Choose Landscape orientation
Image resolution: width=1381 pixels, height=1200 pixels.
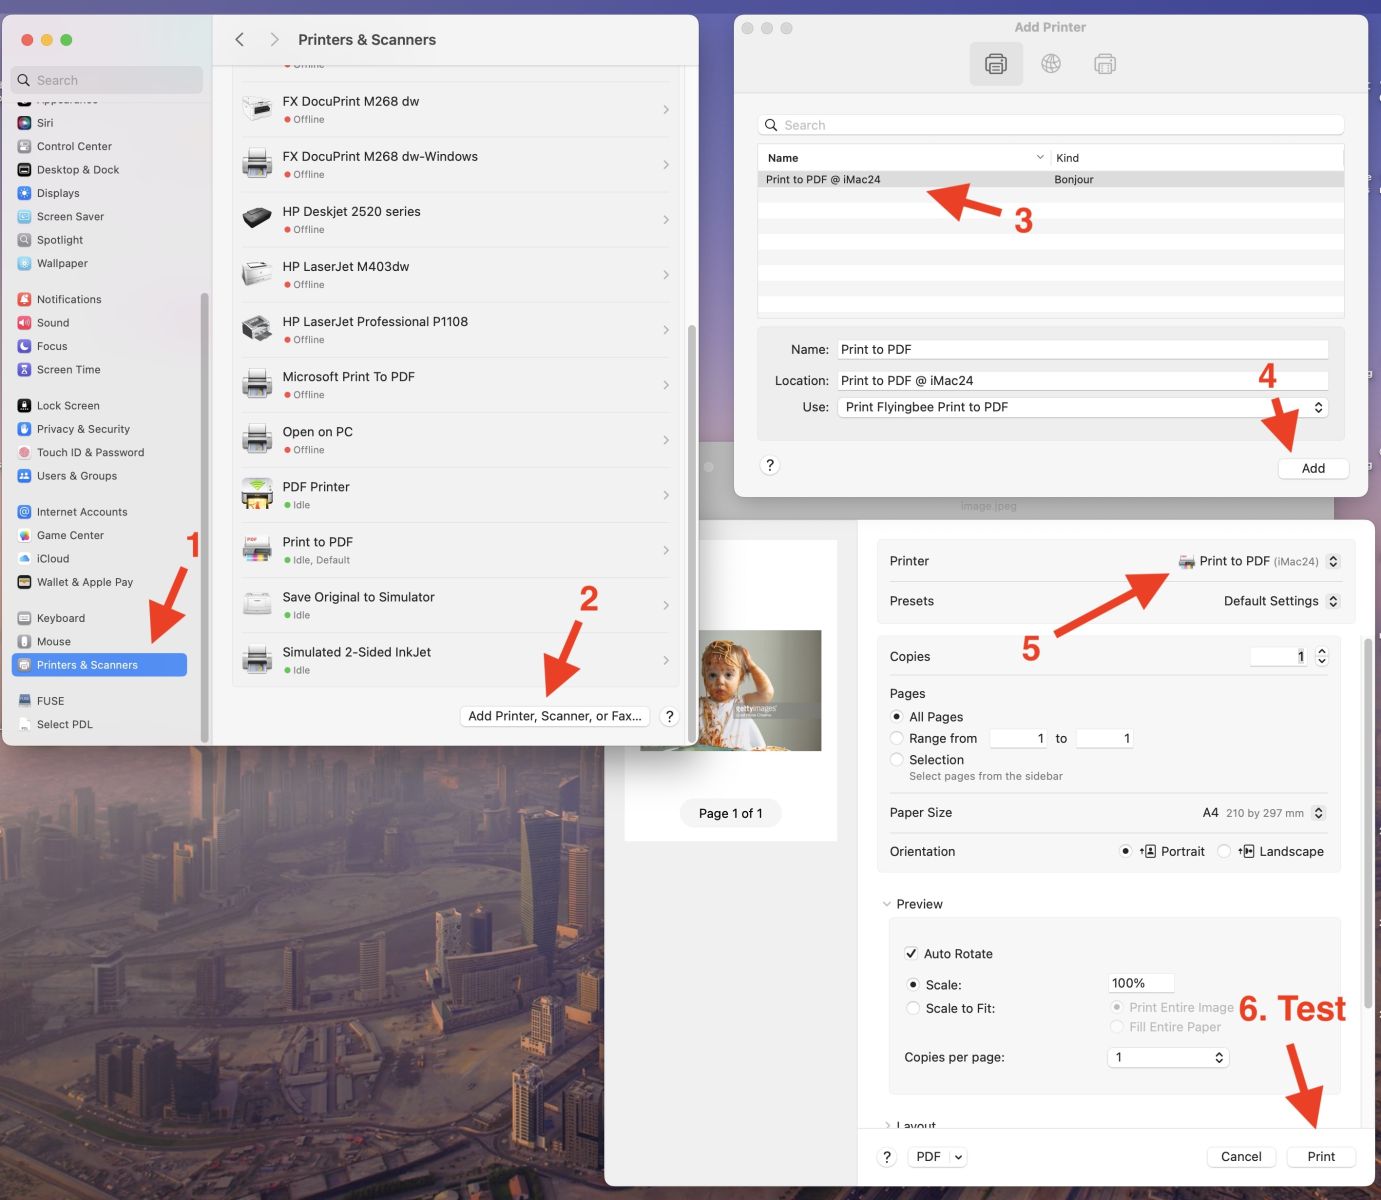point(1224,852)
